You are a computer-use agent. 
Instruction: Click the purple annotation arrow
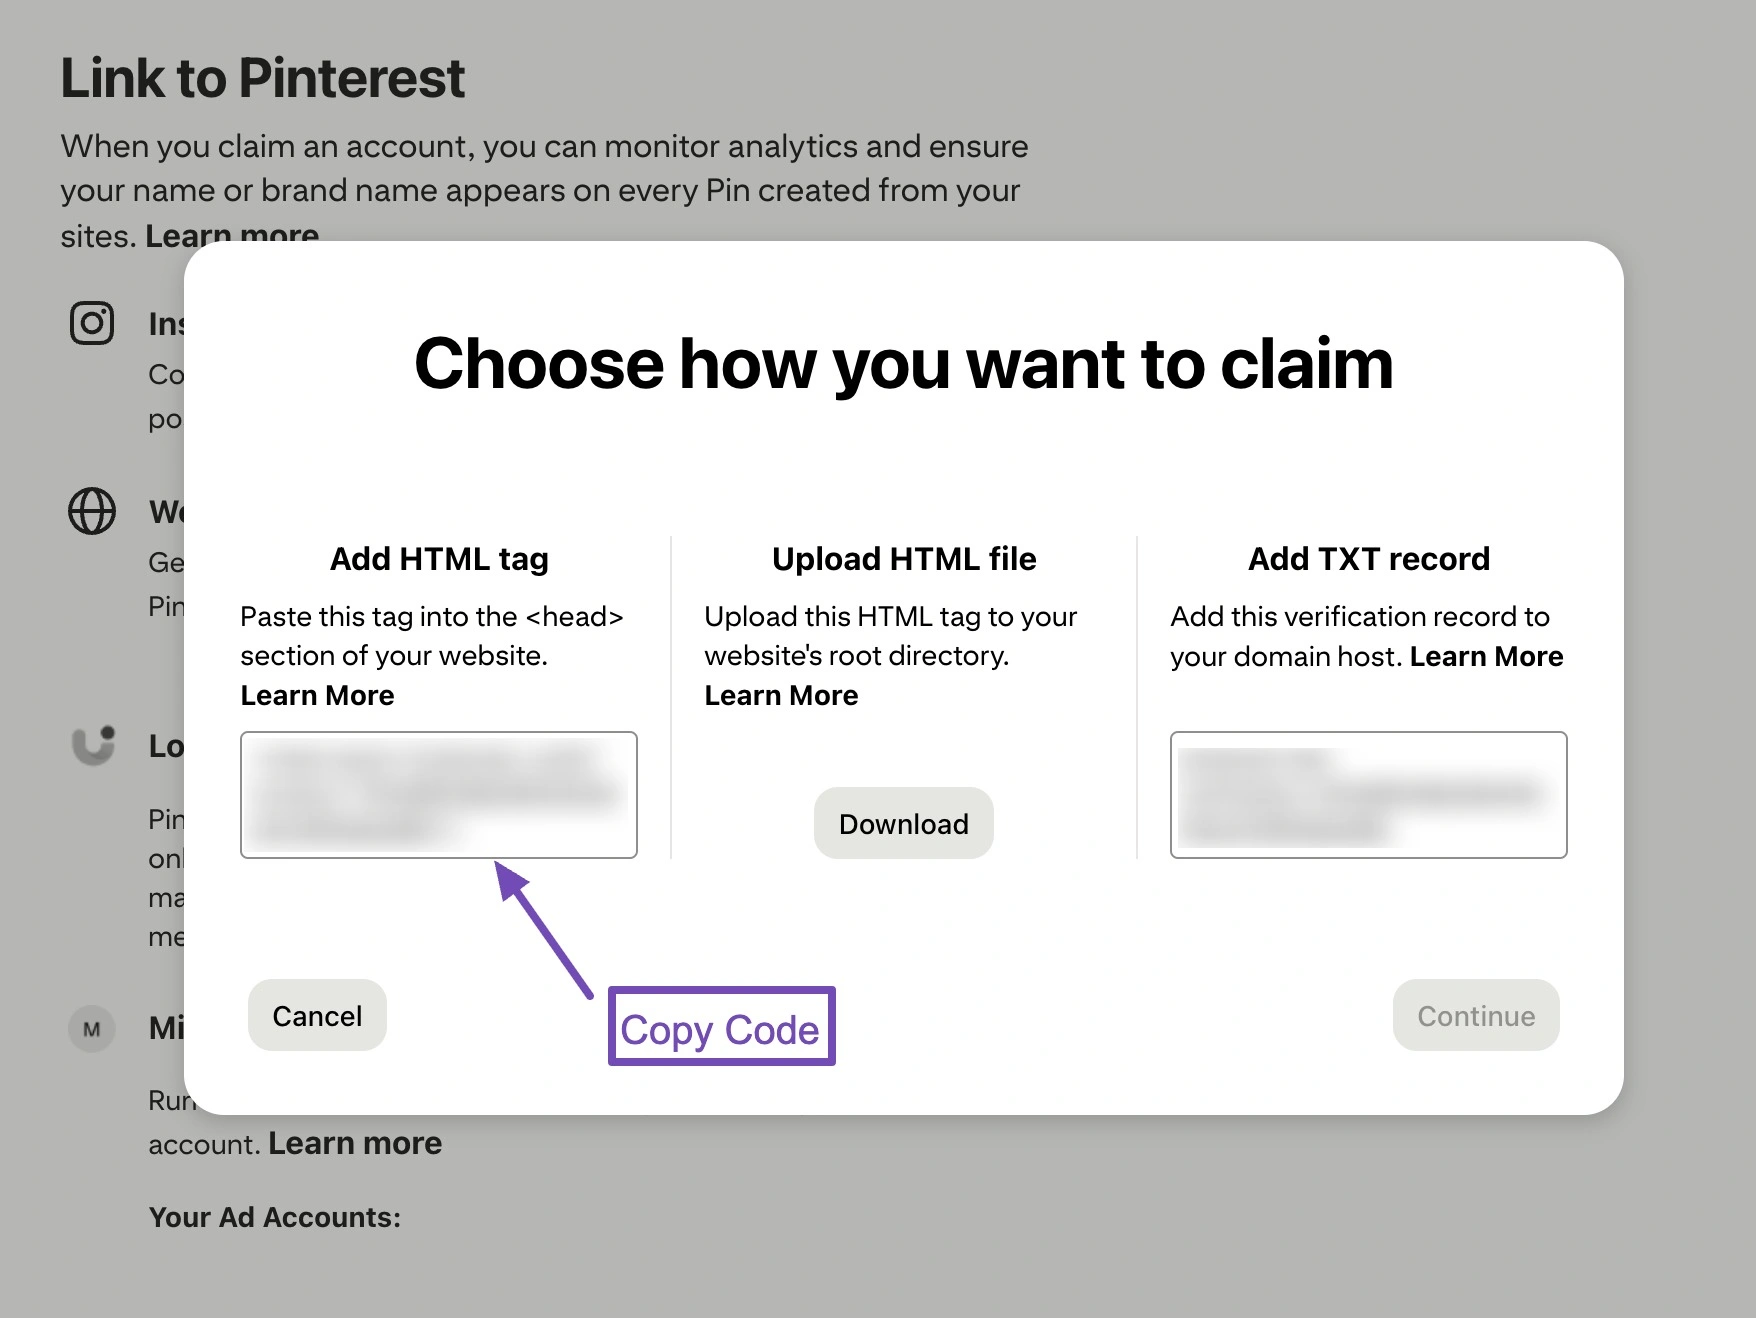pos(544,930)
